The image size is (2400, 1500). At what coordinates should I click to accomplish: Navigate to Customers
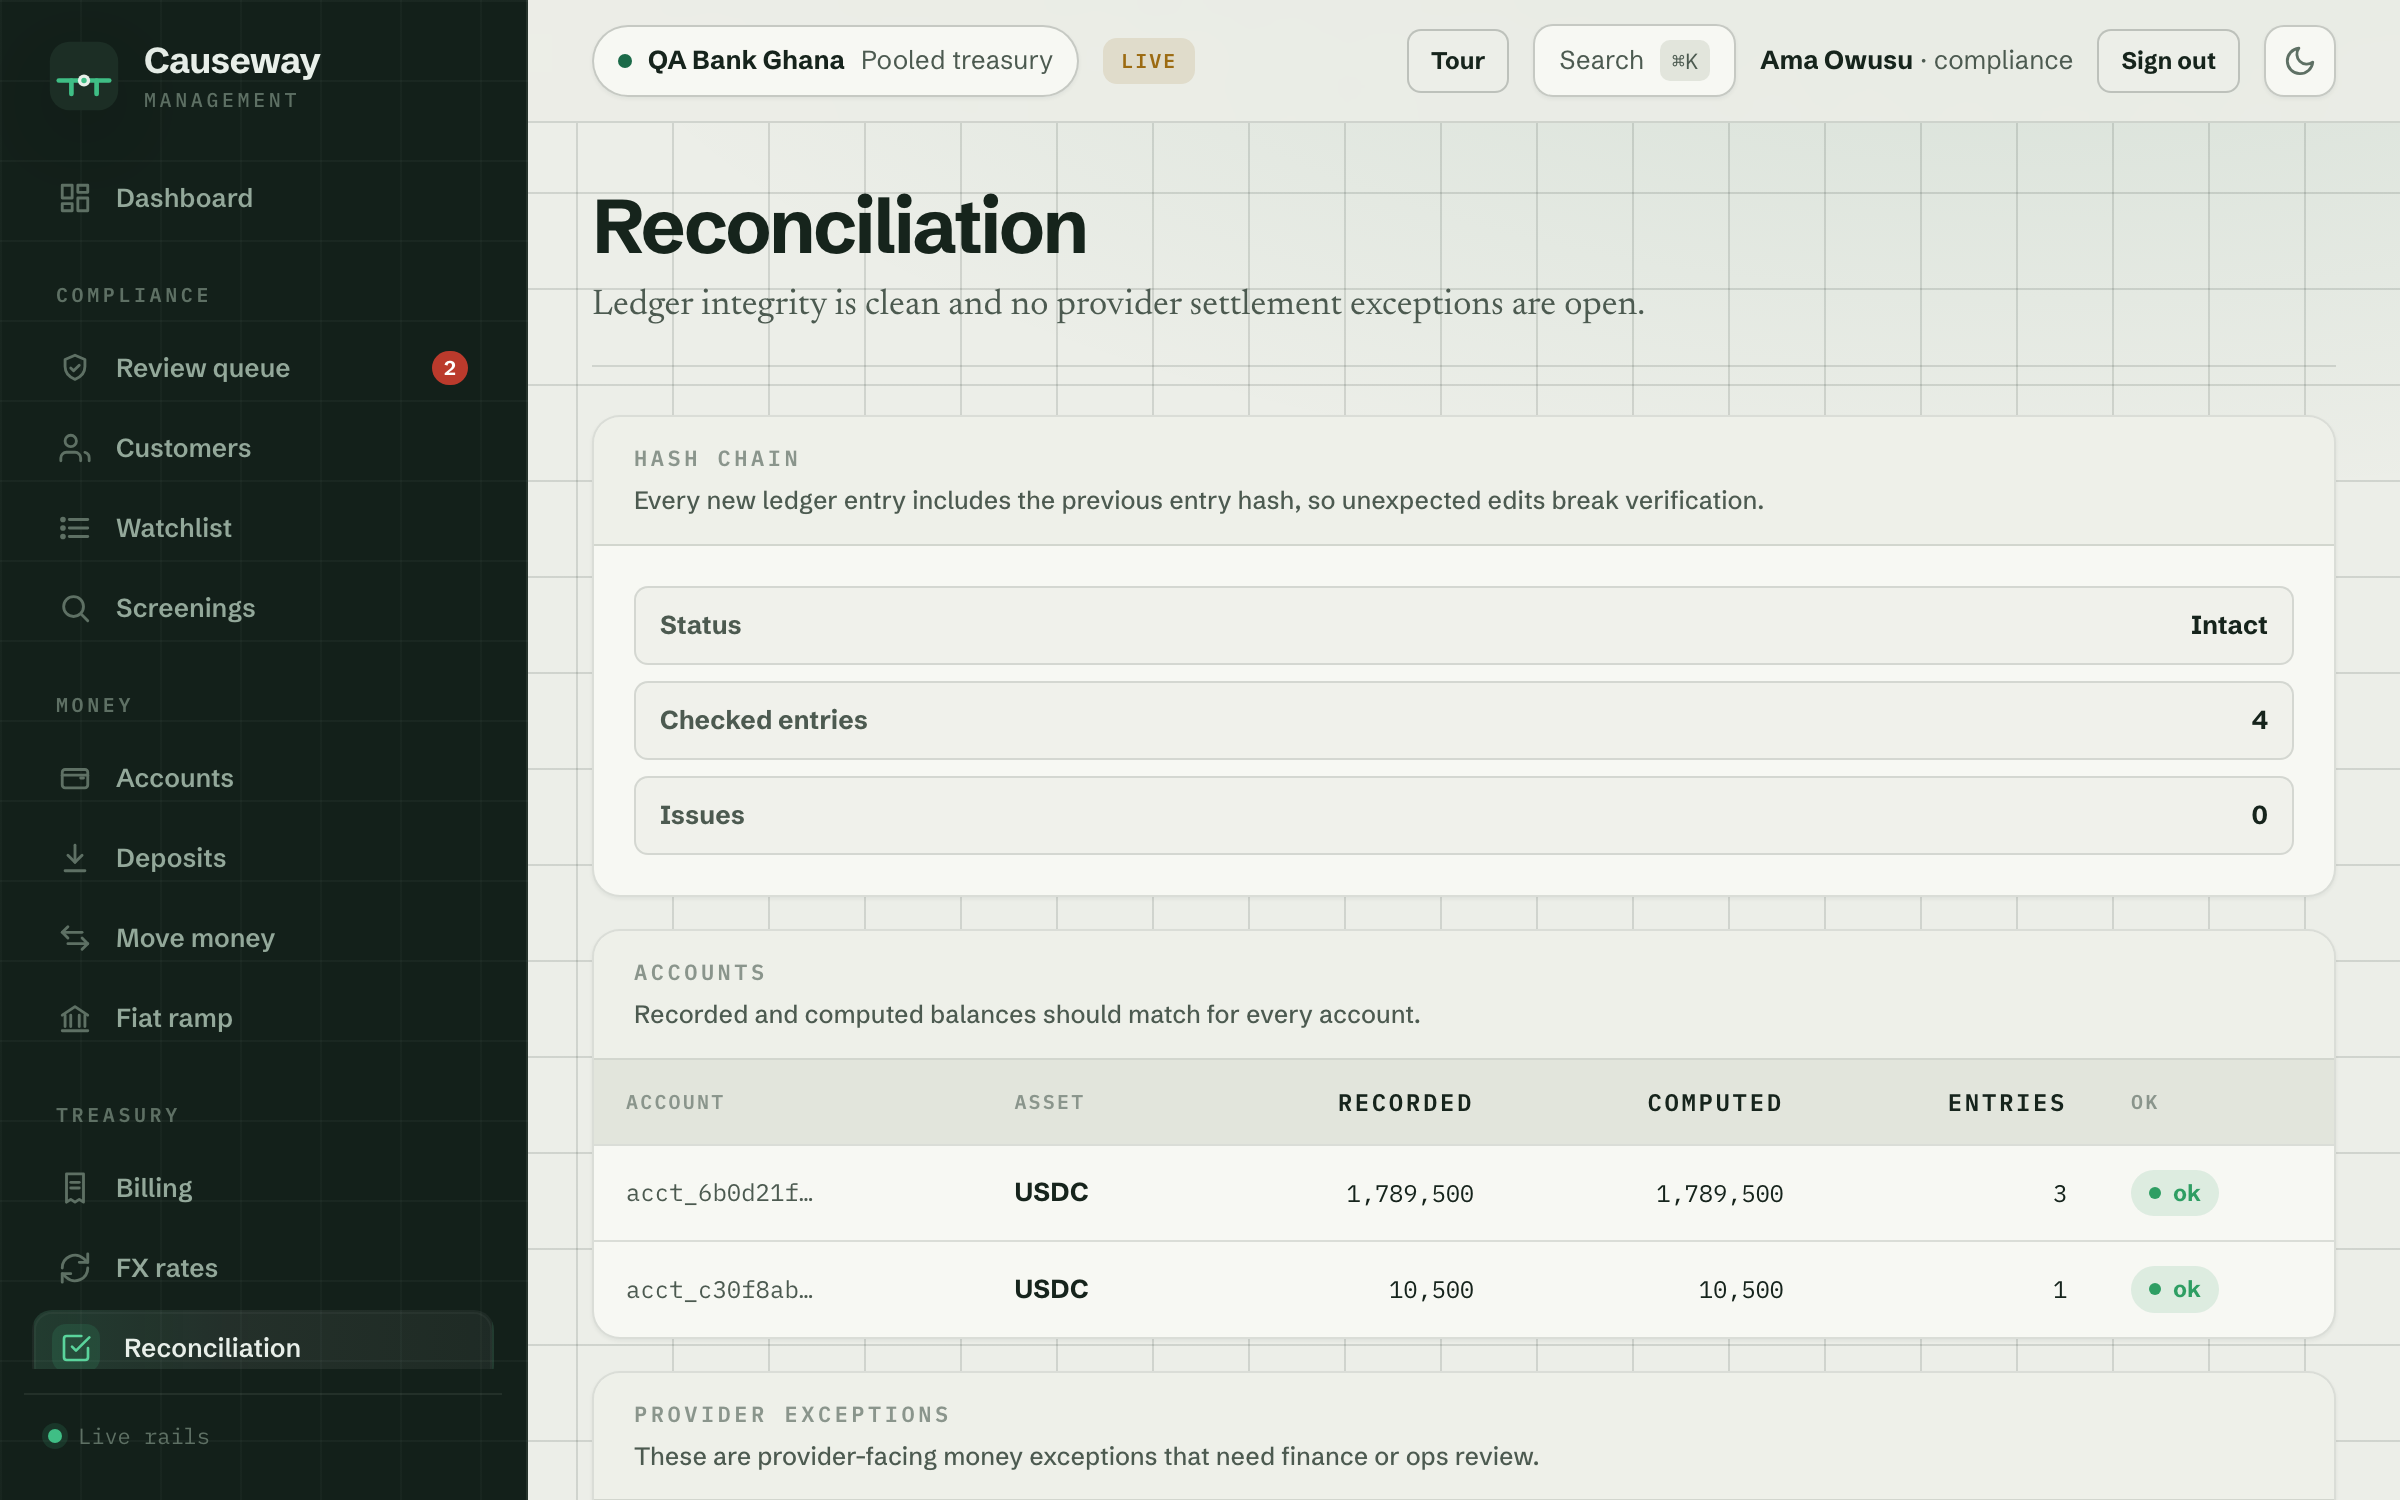coord(264,448)
